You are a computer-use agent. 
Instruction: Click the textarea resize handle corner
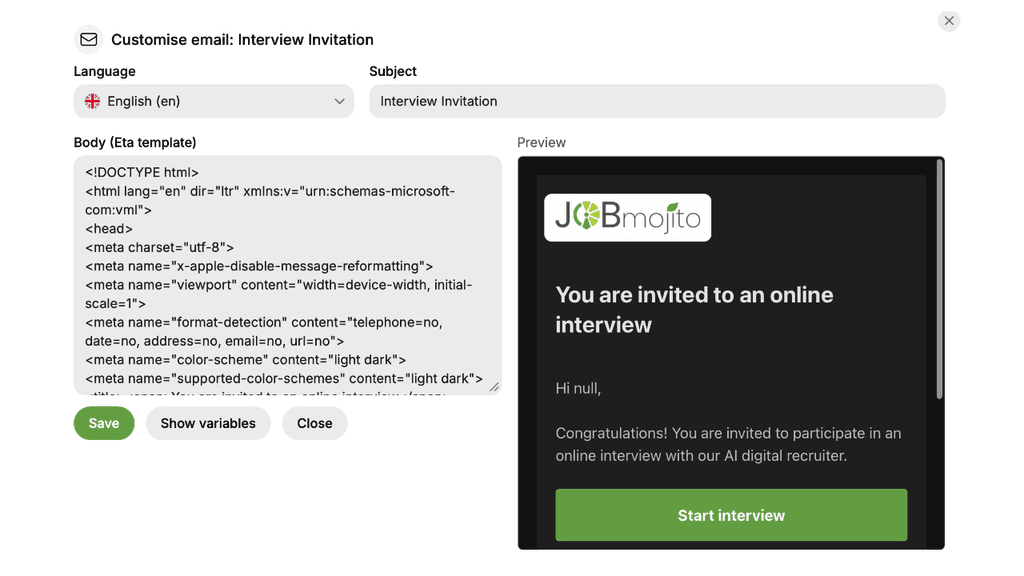494,387
